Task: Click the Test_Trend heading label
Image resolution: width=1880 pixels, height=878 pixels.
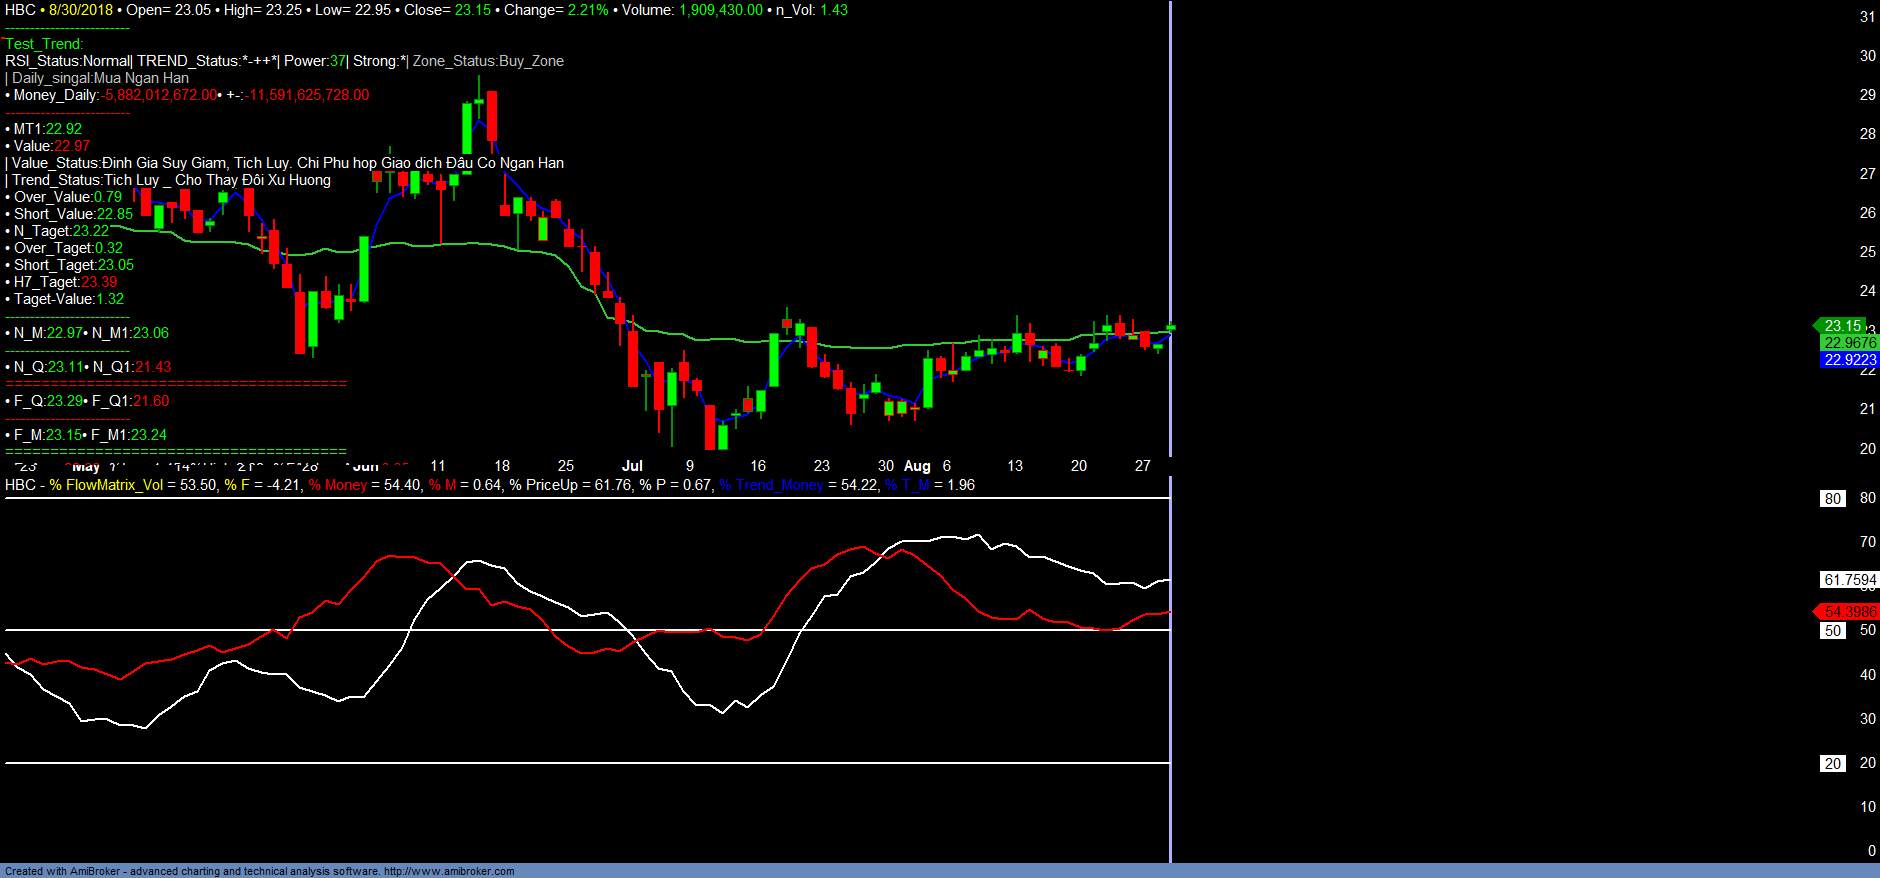Action: coord(44,44)
